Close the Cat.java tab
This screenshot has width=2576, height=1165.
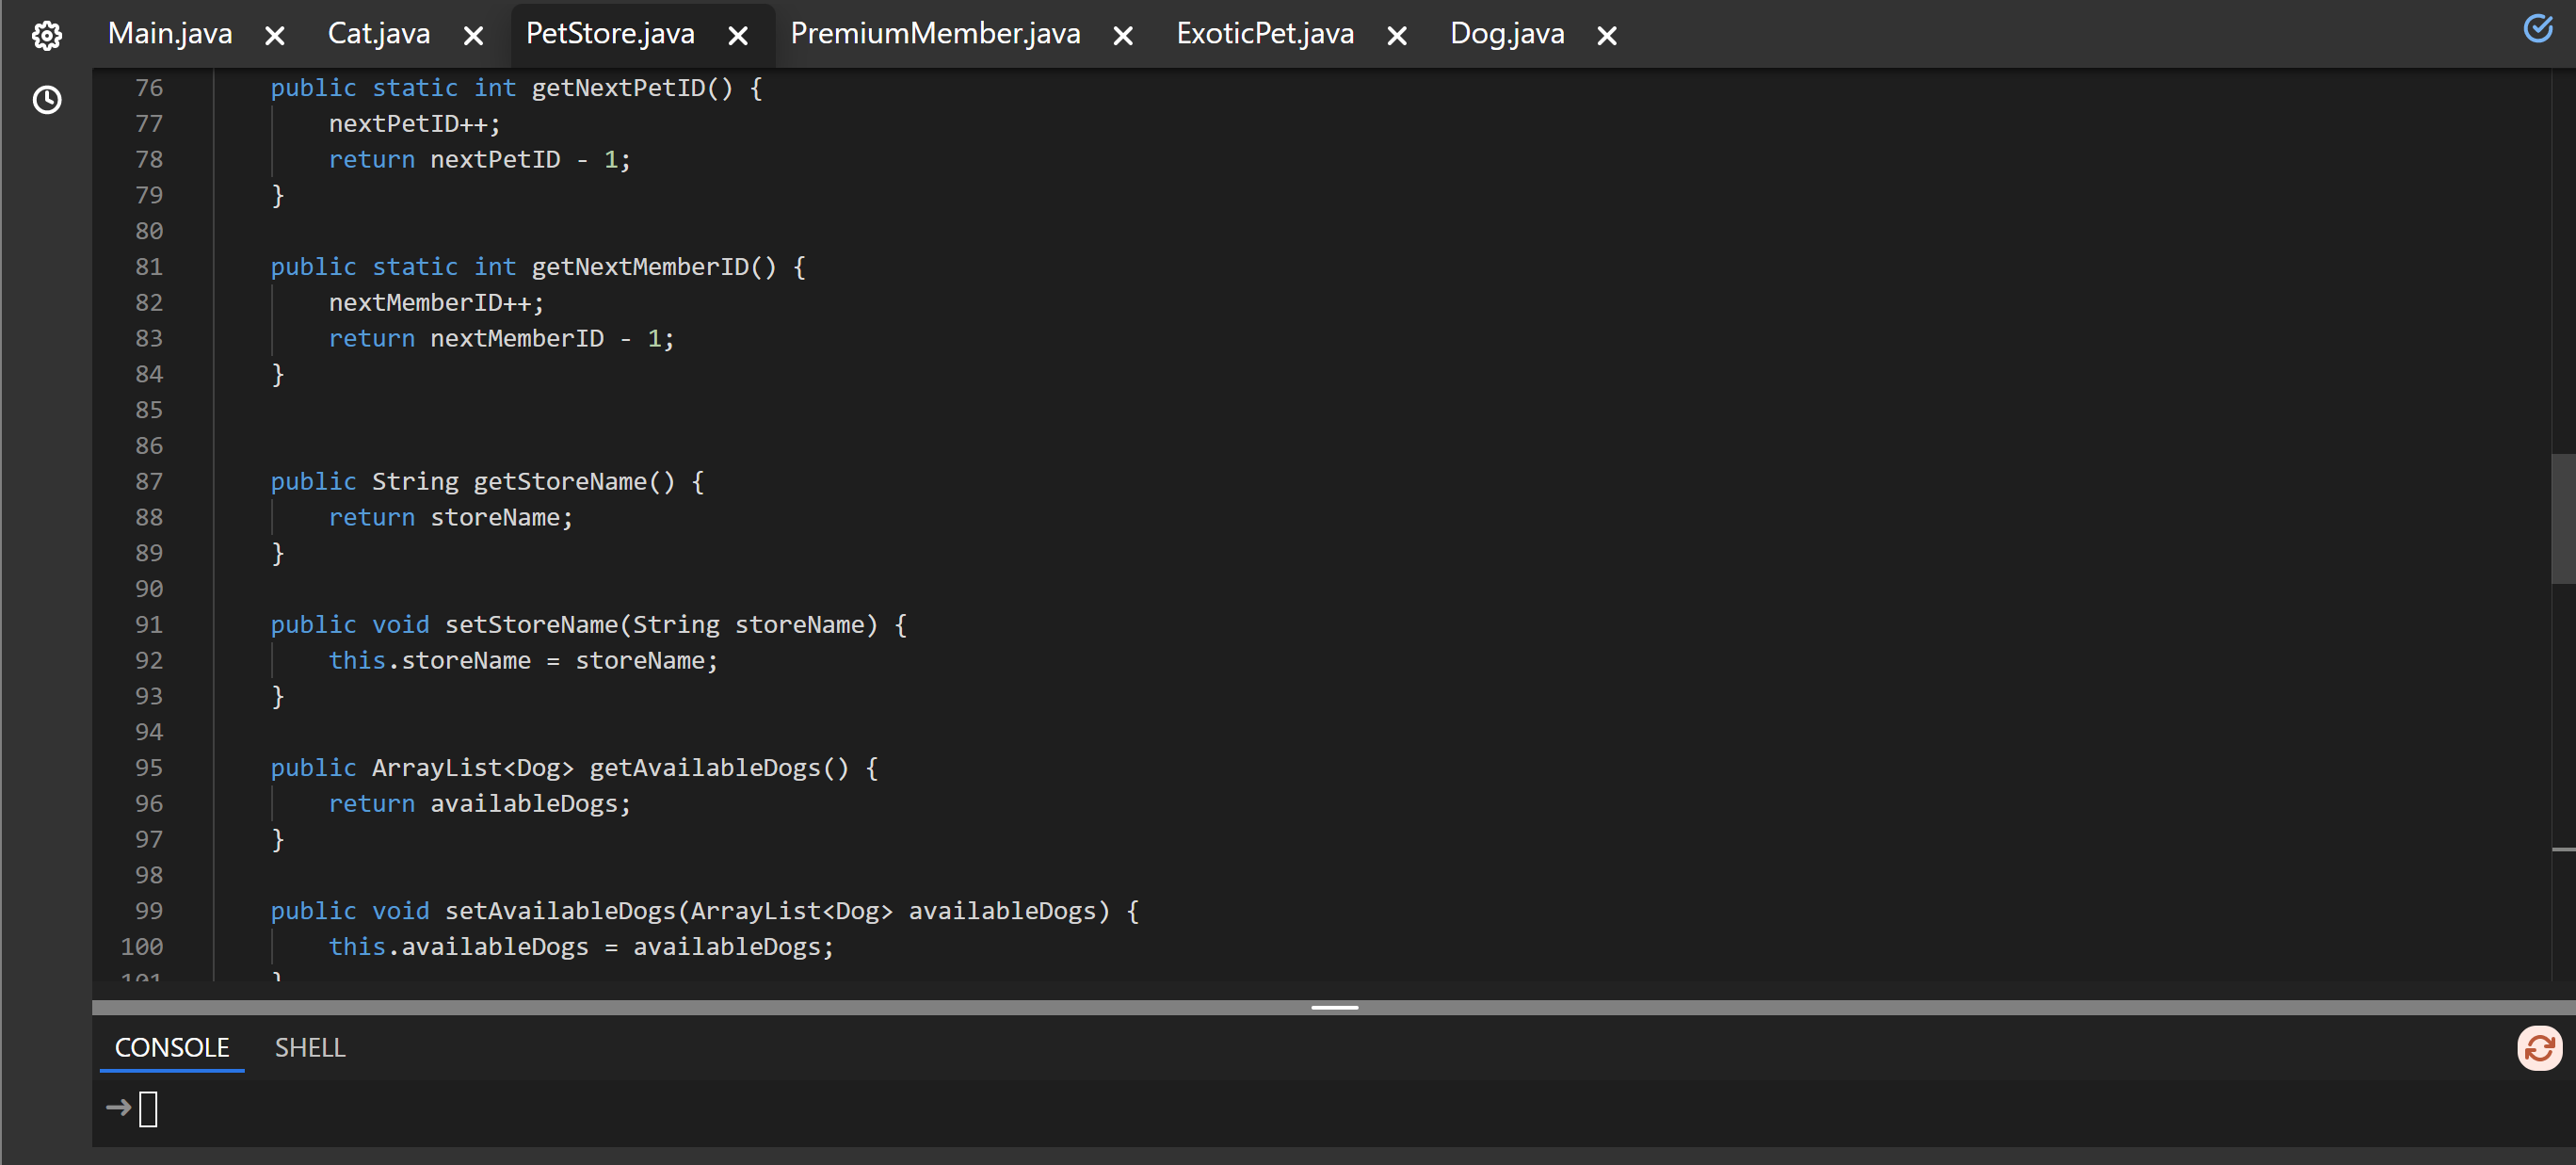474,36
